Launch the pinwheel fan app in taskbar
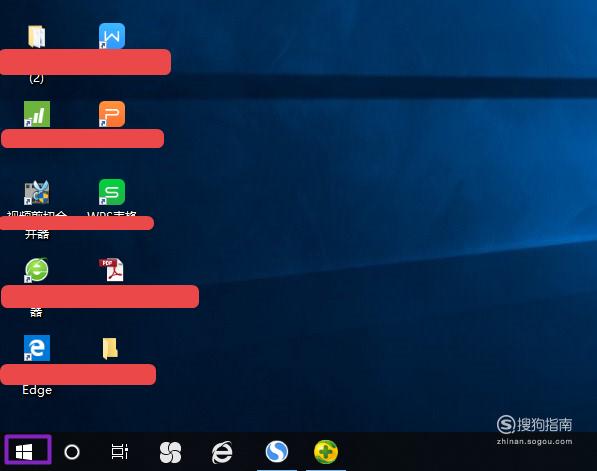 coord(170,452)
